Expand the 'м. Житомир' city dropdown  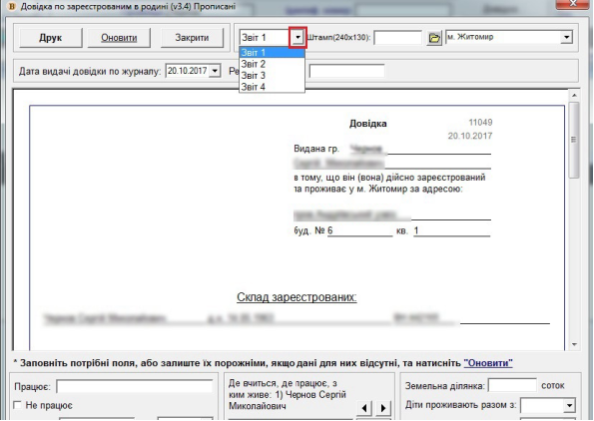tap(566, 37)
